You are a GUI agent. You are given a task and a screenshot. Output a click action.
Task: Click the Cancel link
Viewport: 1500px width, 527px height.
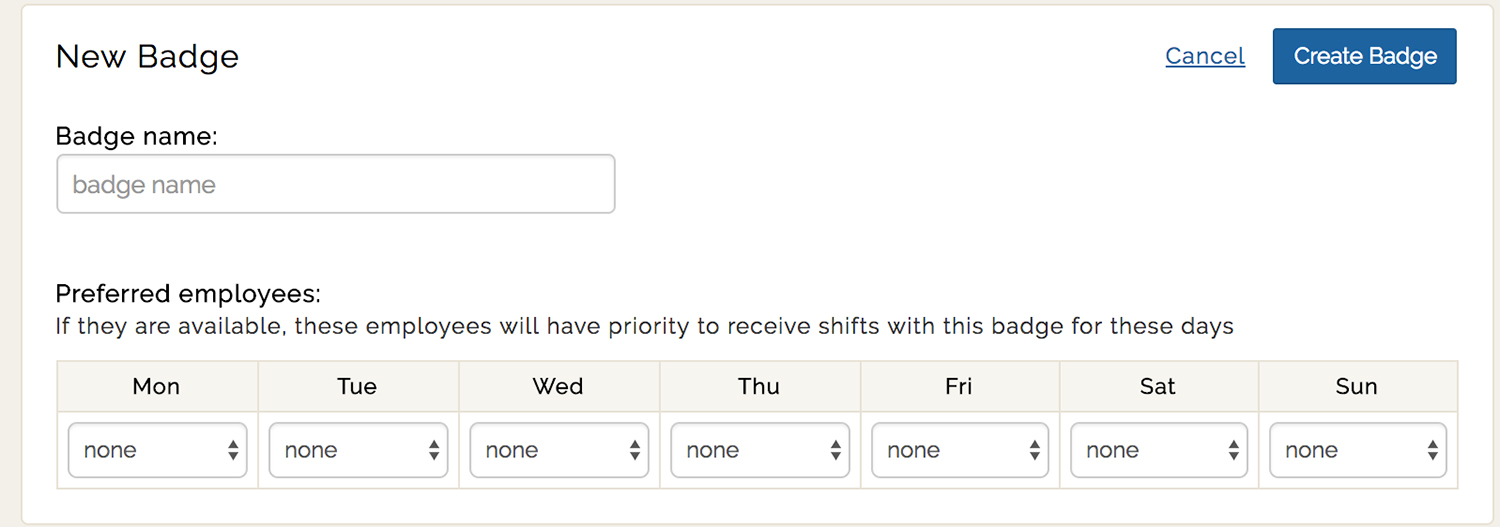[1205, 56]
